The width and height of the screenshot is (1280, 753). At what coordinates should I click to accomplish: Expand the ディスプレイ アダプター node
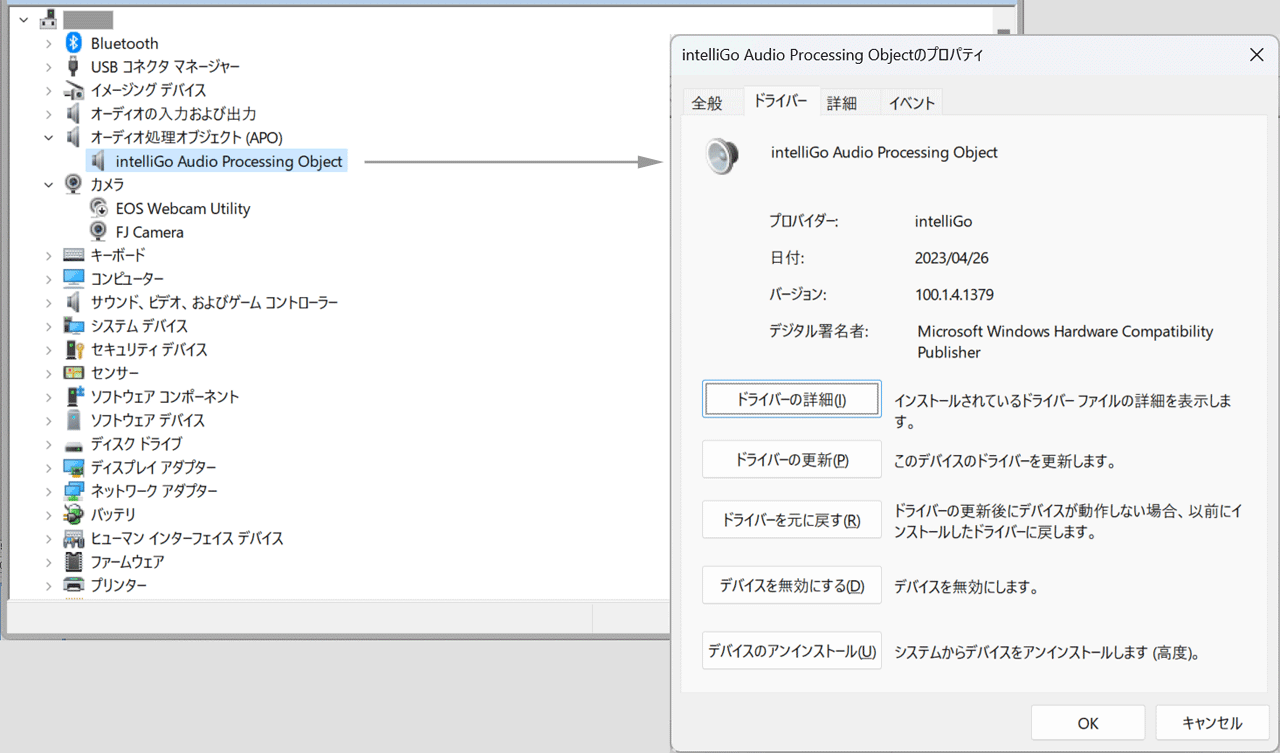(x=48, y=467)
